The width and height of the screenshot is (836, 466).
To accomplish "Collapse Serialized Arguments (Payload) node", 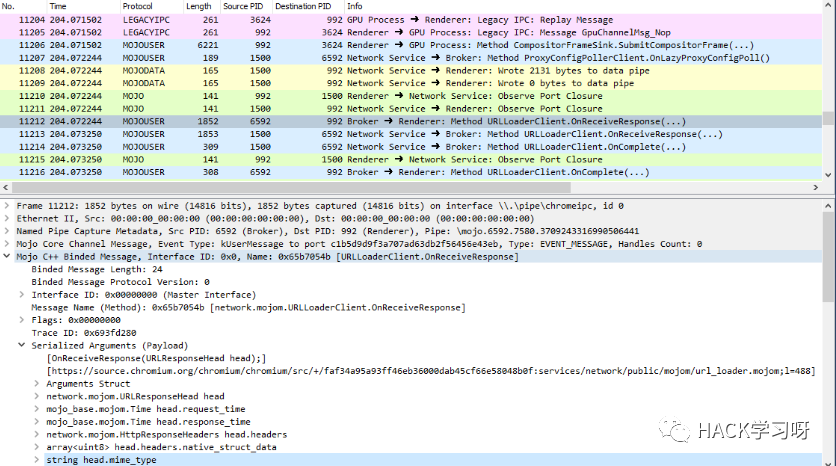I will tap(21, 345).
